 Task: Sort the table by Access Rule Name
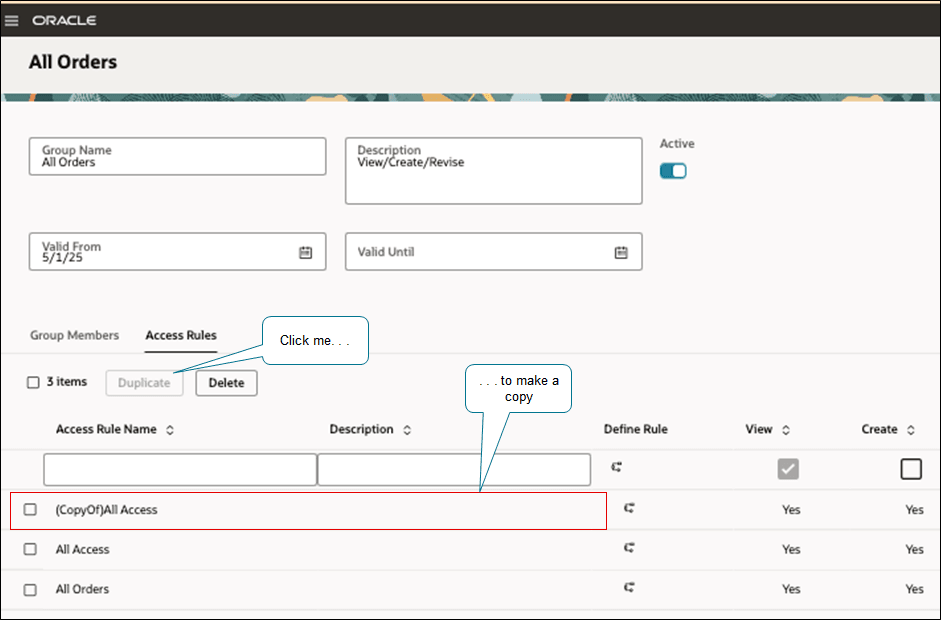pos(170,429)
